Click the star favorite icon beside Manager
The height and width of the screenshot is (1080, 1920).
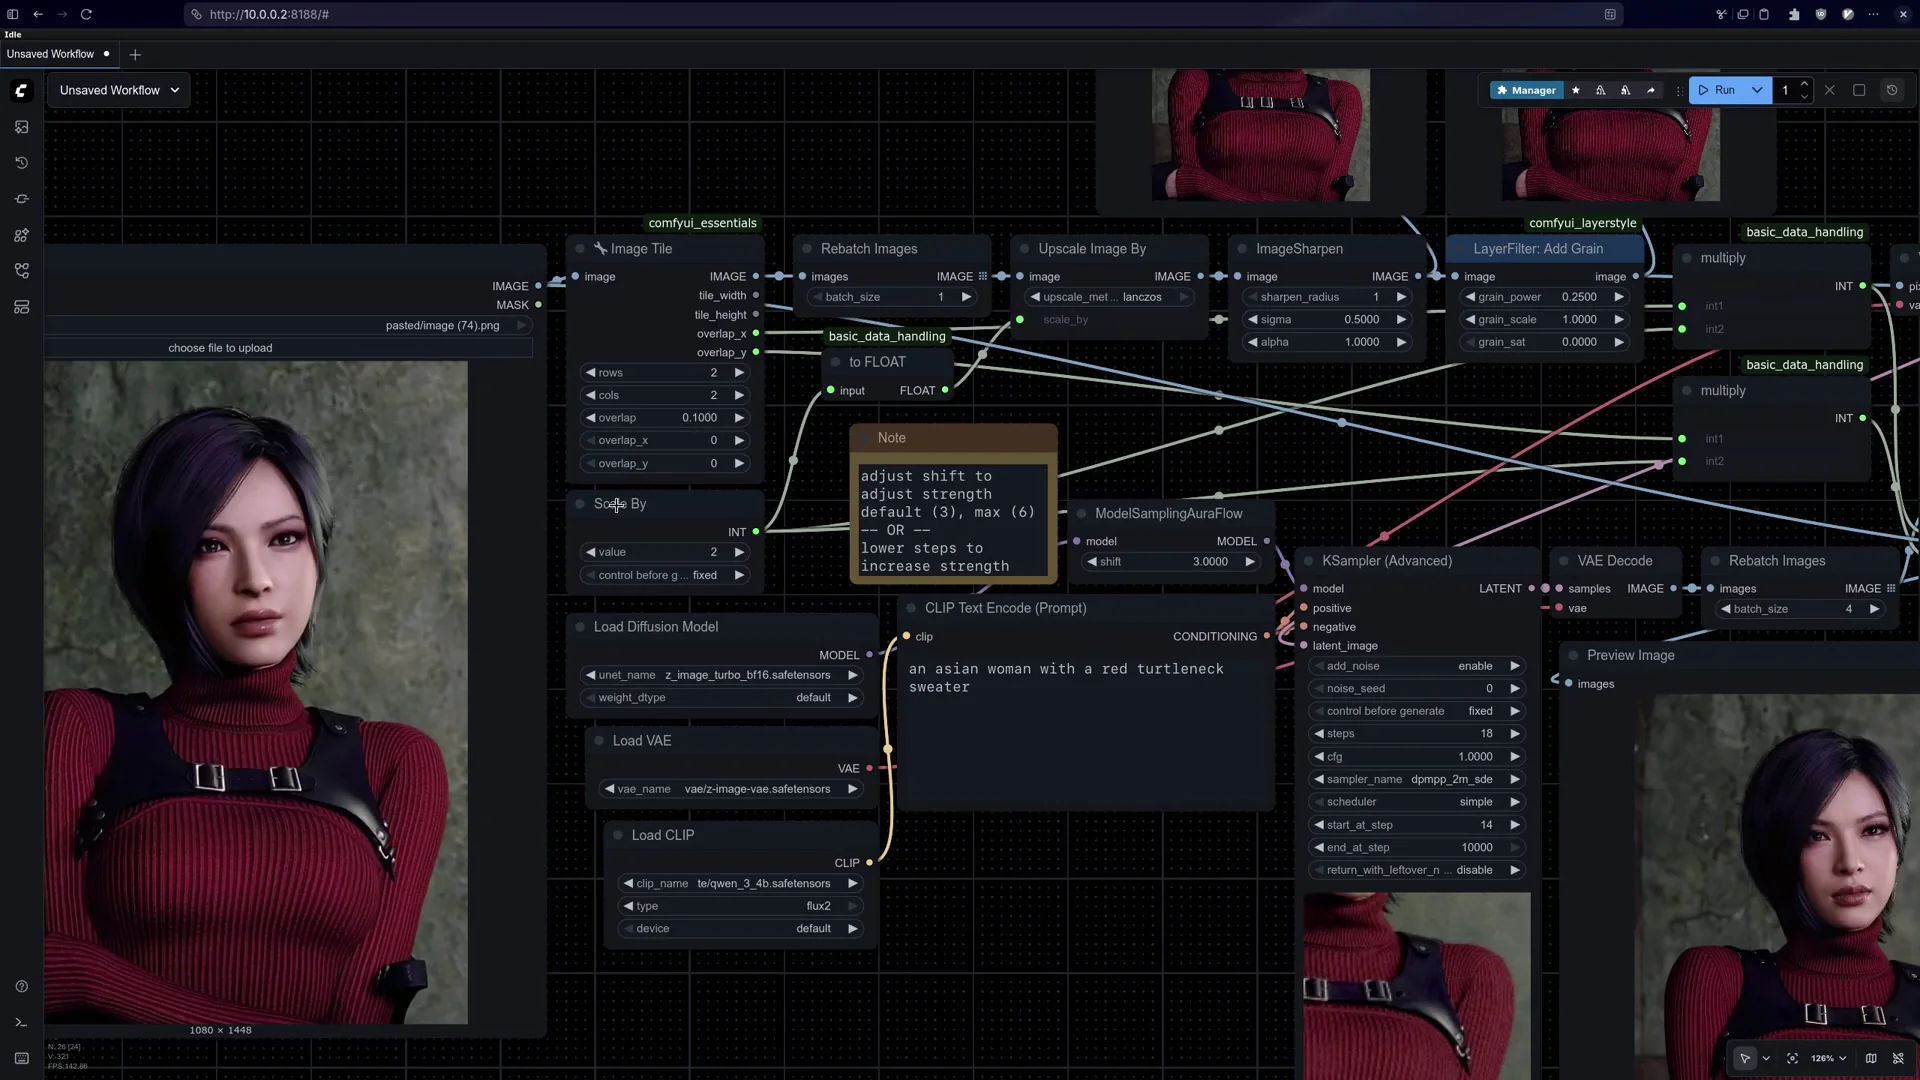coord(1576,90)
